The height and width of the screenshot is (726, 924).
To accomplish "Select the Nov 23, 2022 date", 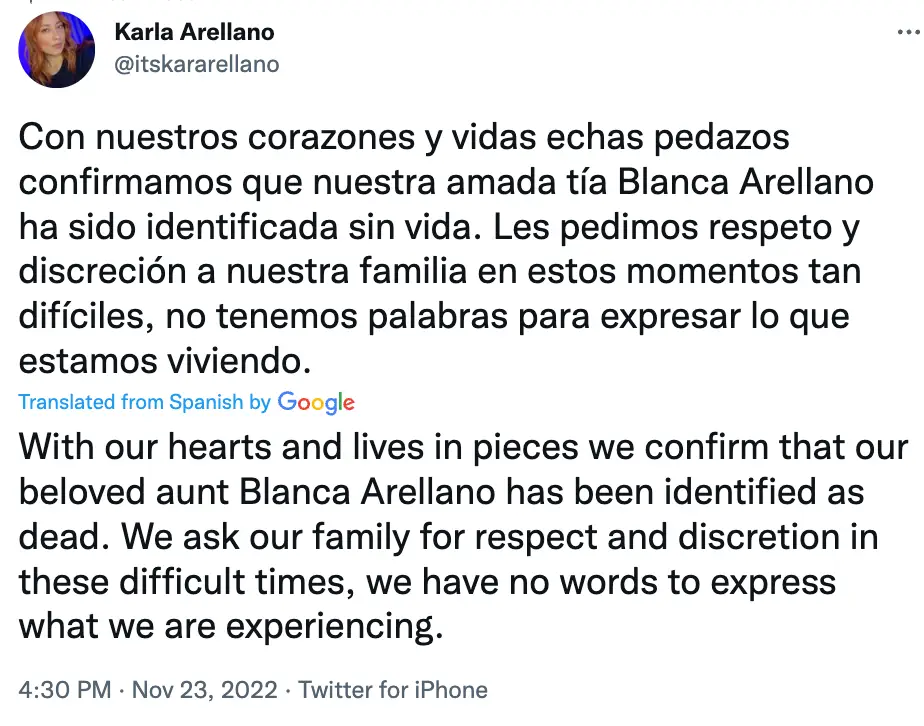I will tap(205, 689).
